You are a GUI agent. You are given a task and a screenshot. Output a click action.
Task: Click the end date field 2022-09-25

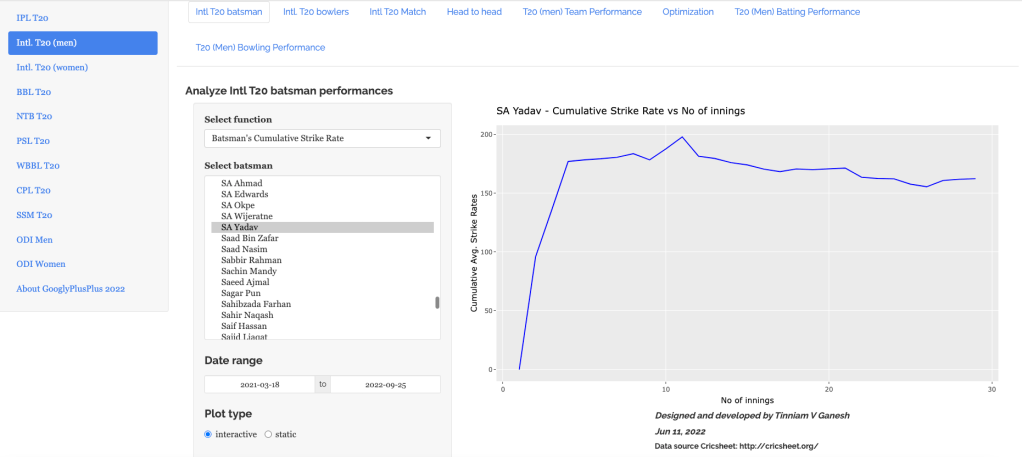[x=385, y=384]
